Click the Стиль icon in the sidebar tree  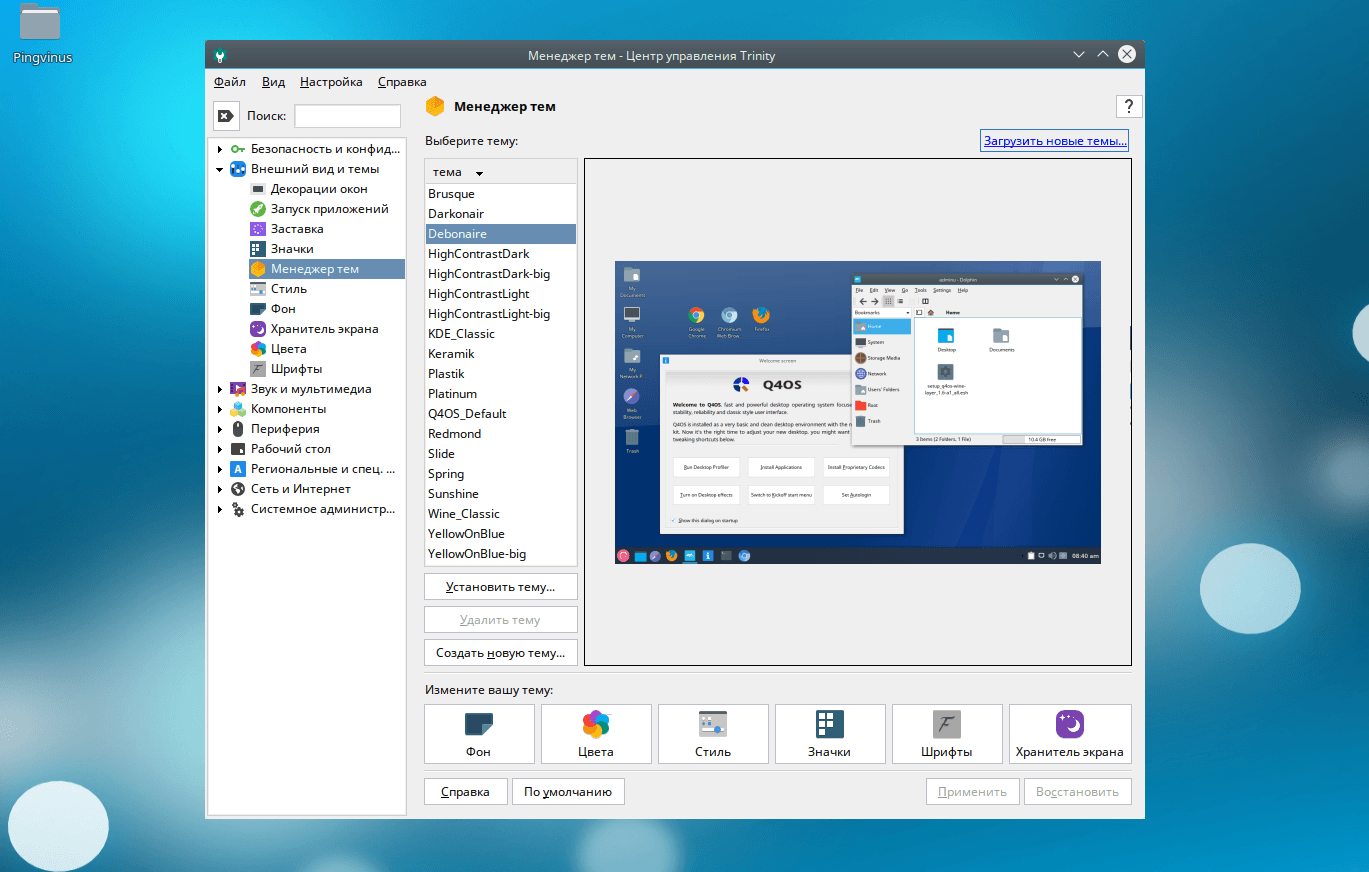pos(258,289)
